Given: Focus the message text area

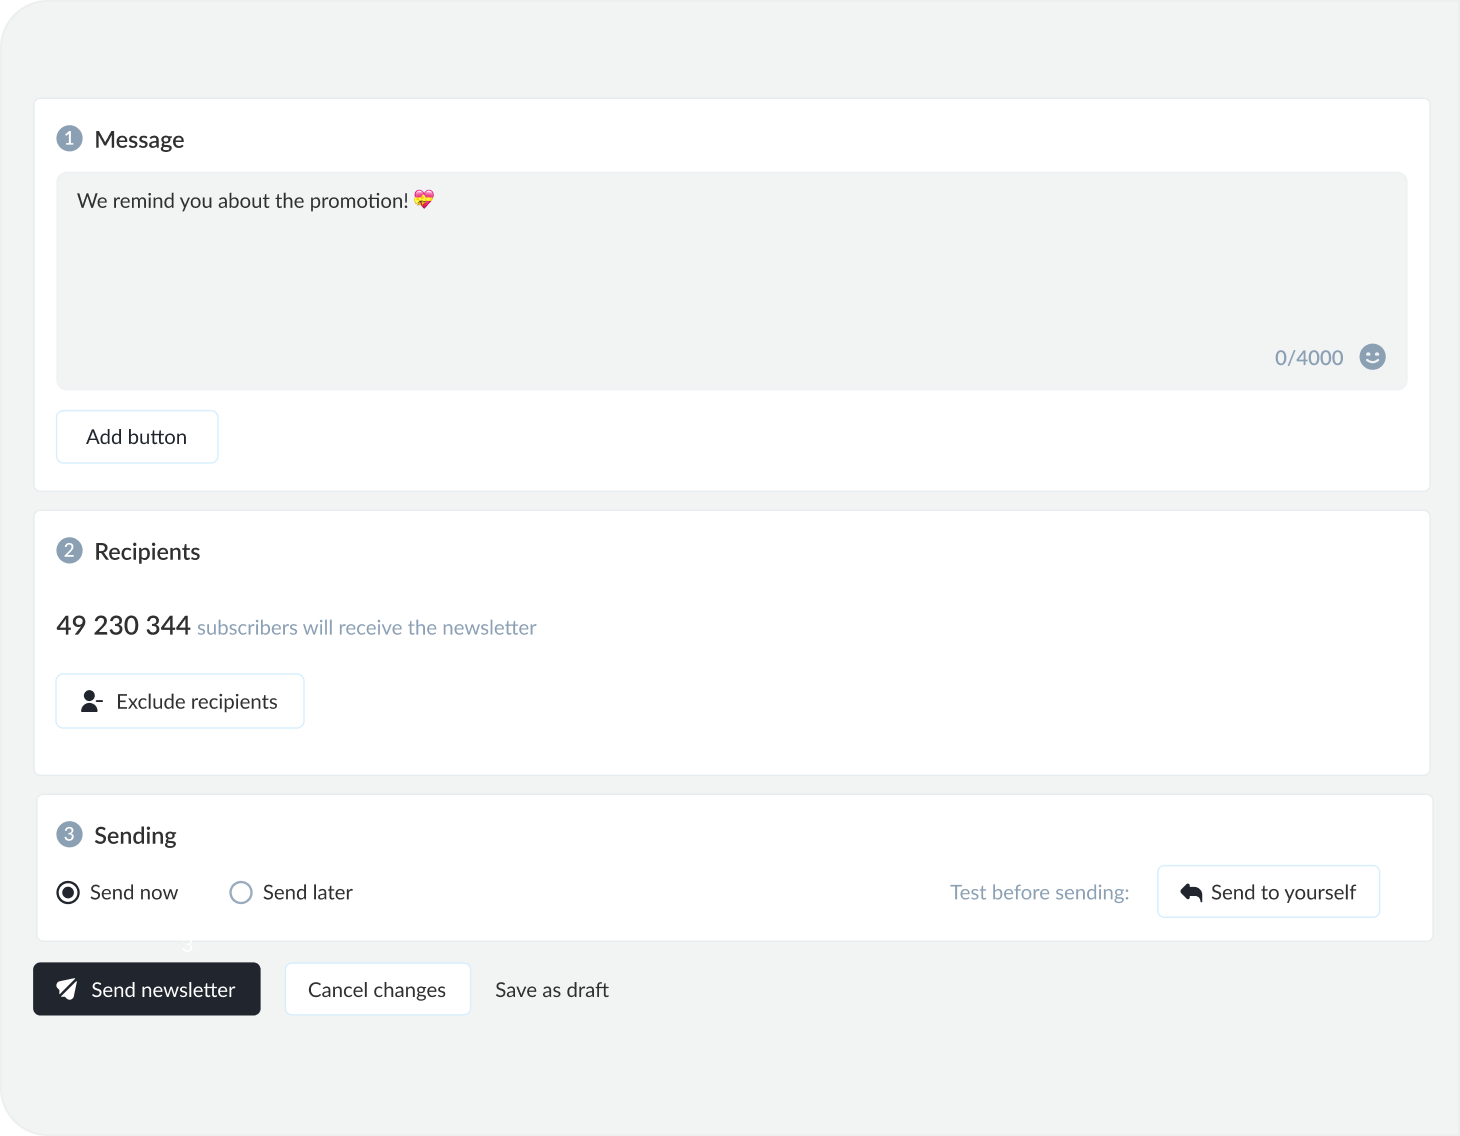Looking at the screenshot, I should point(730,280).
